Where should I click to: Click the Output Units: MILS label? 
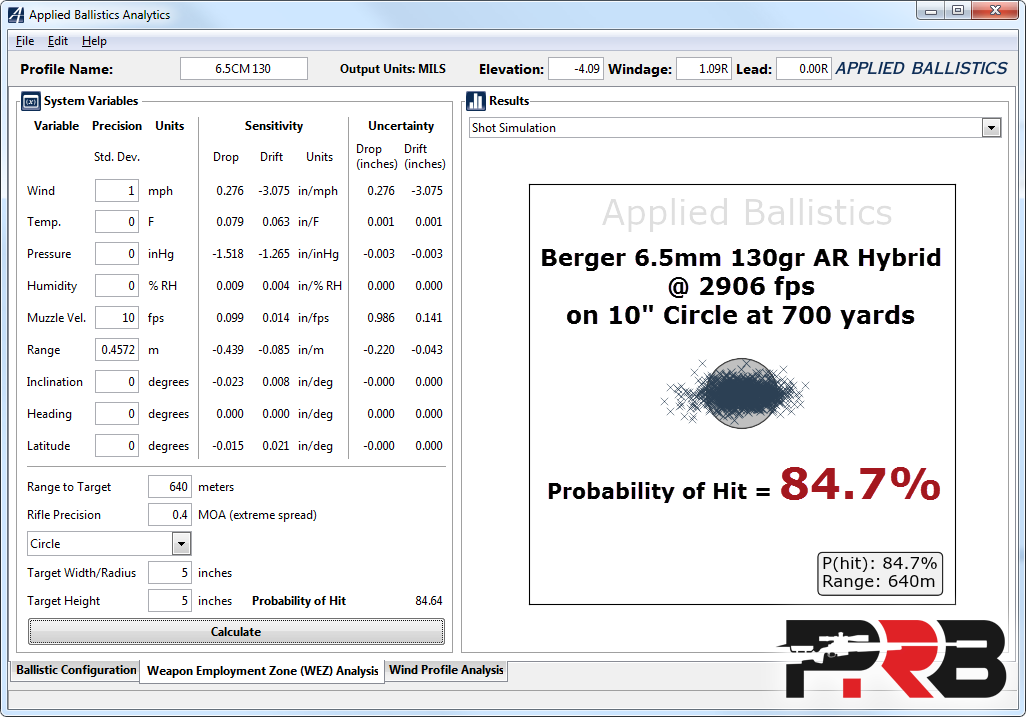(x=393, y=69)
